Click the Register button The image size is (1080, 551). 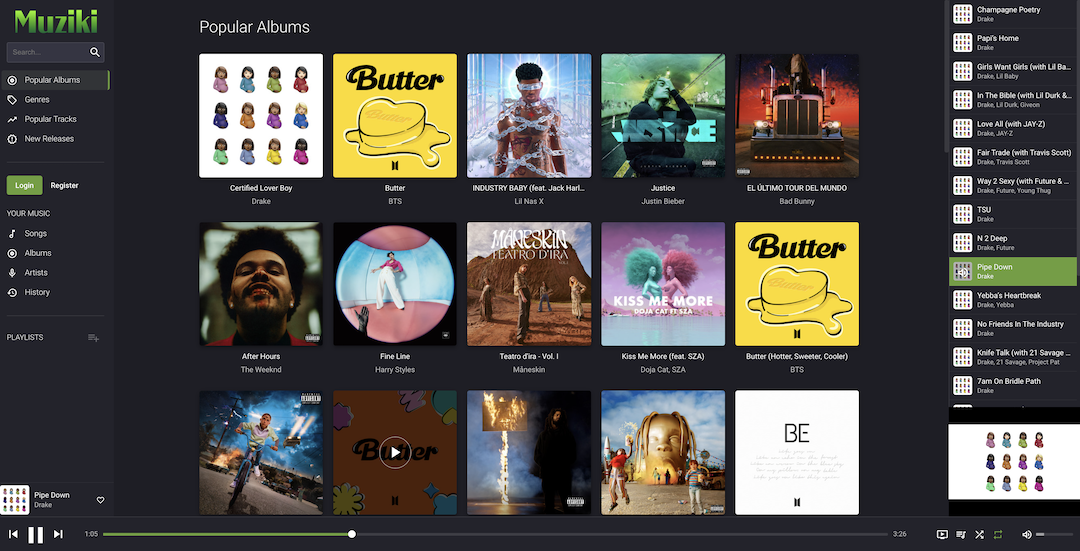click(65, 185)
